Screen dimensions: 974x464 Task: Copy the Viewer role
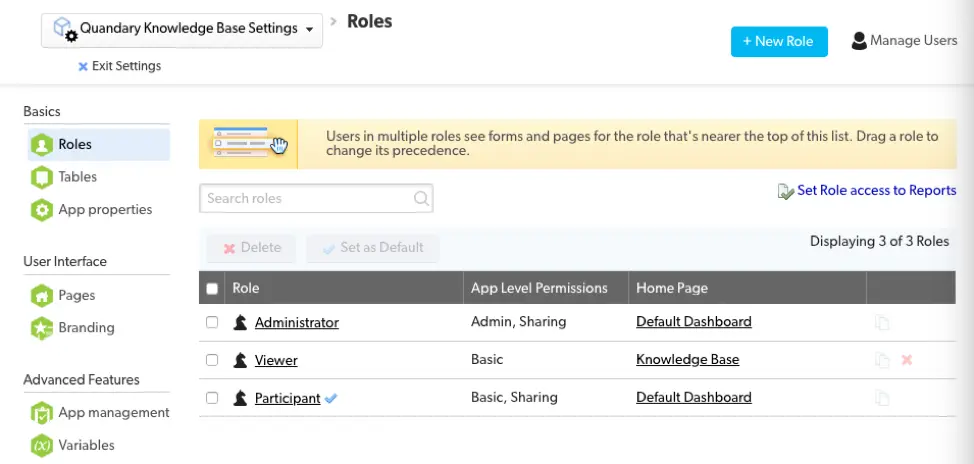tap(882, 360)
